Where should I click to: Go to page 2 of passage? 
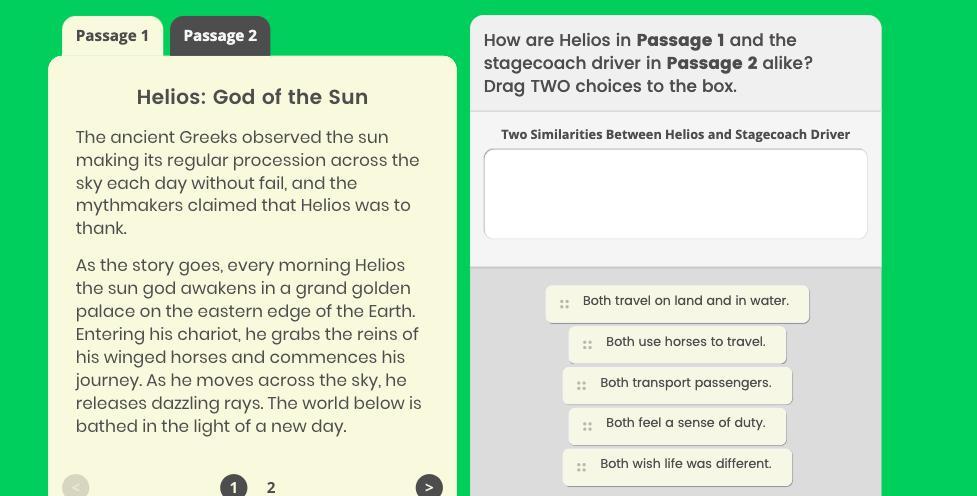pyautogui.click(x=271, y=487)
